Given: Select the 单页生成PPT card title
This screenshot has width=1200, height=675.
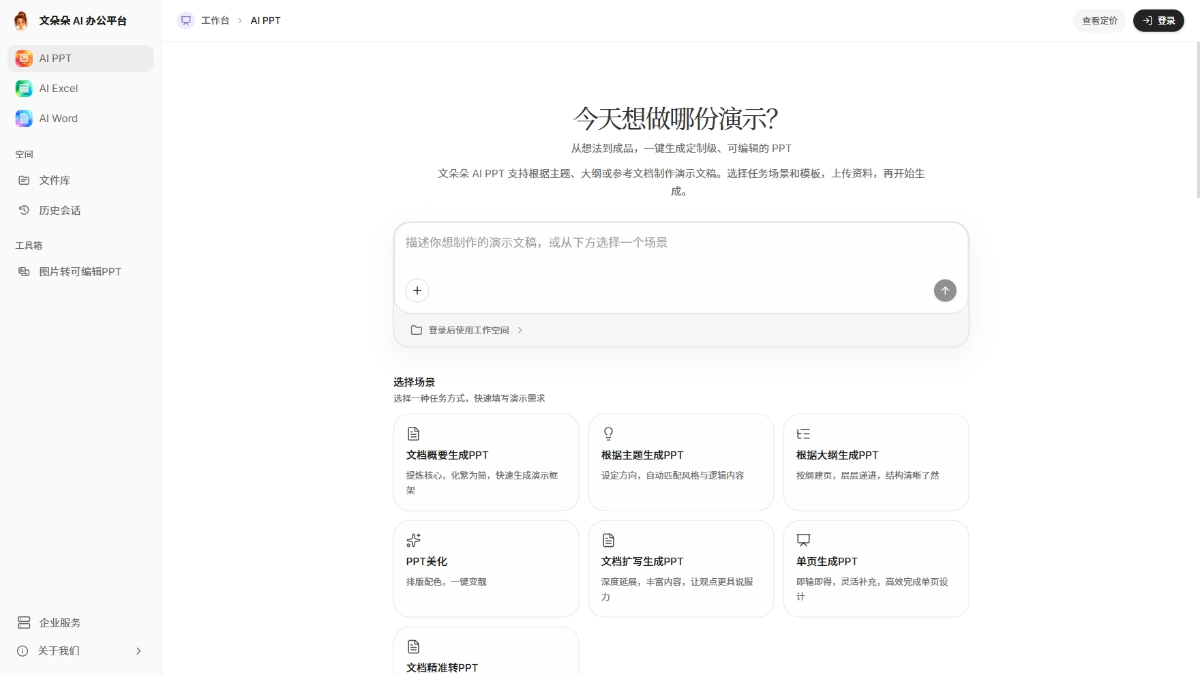Looking at the screenshot, I should tap(827, 562).
